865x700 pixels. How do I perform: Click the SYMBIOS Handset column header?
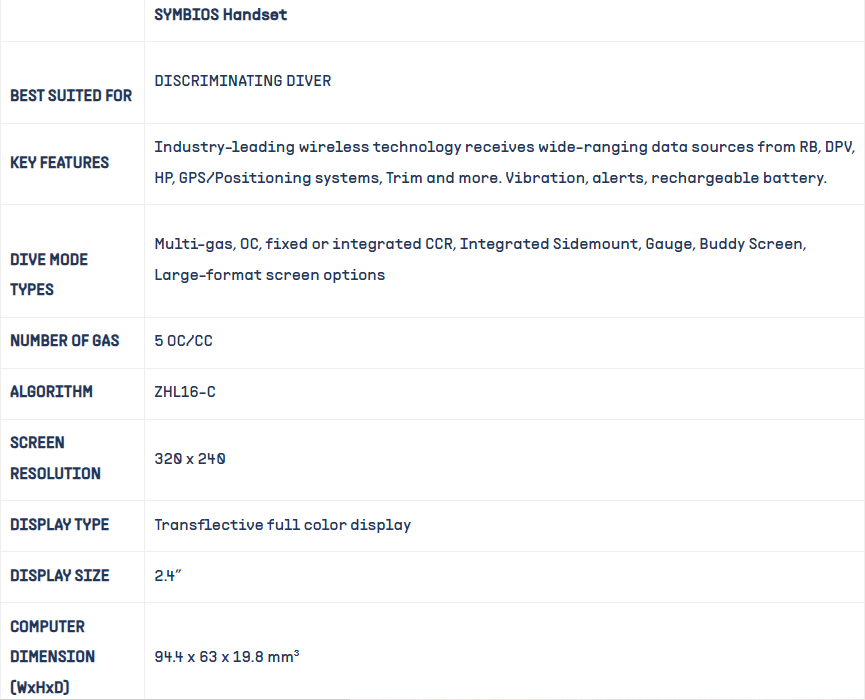point(221,15)
